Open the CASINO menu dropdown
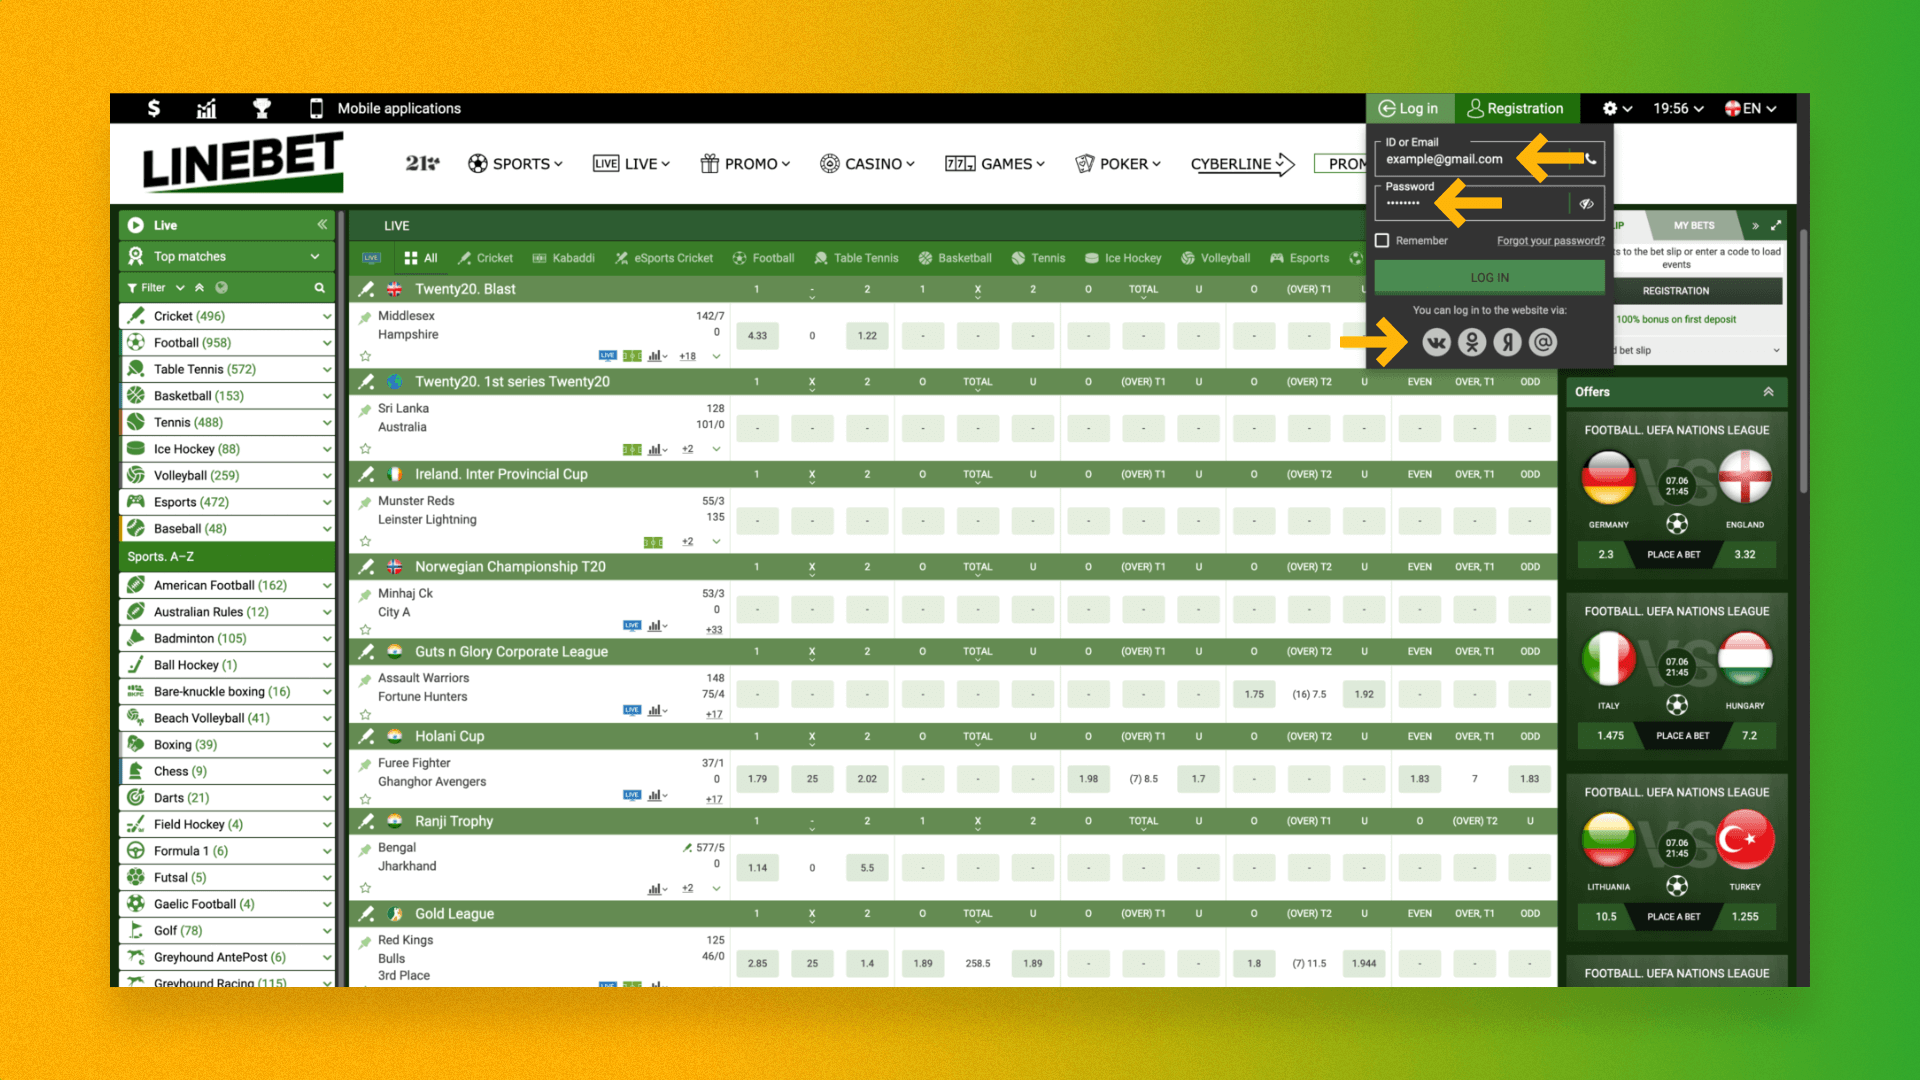The image size is (1920, 1080). (867, 164)
